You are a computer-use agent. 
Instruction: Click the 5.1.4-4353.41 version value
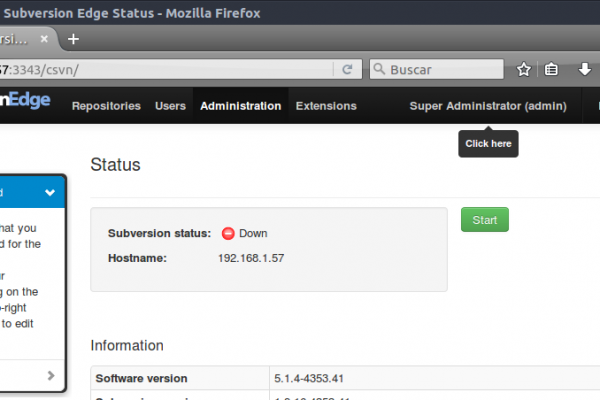(x=309, y=379)
